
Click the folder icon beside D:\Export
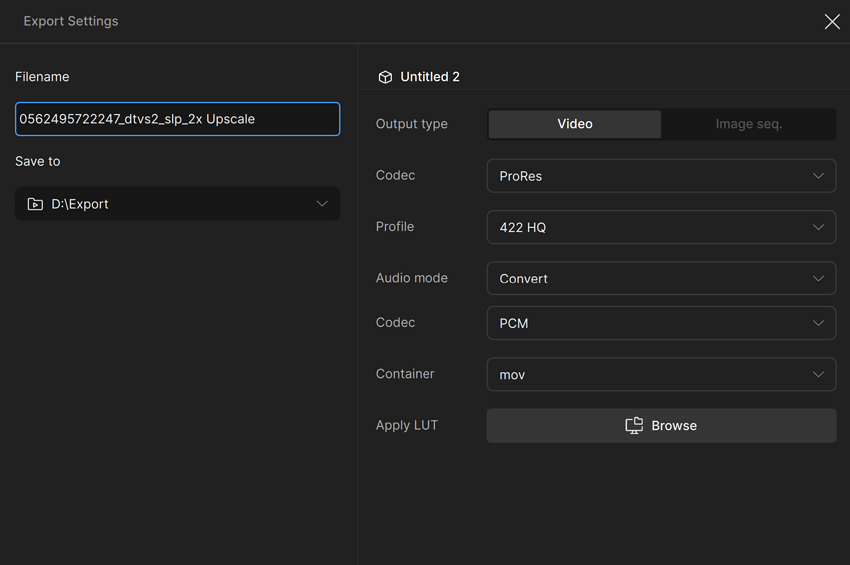click(x=35, y=204)
